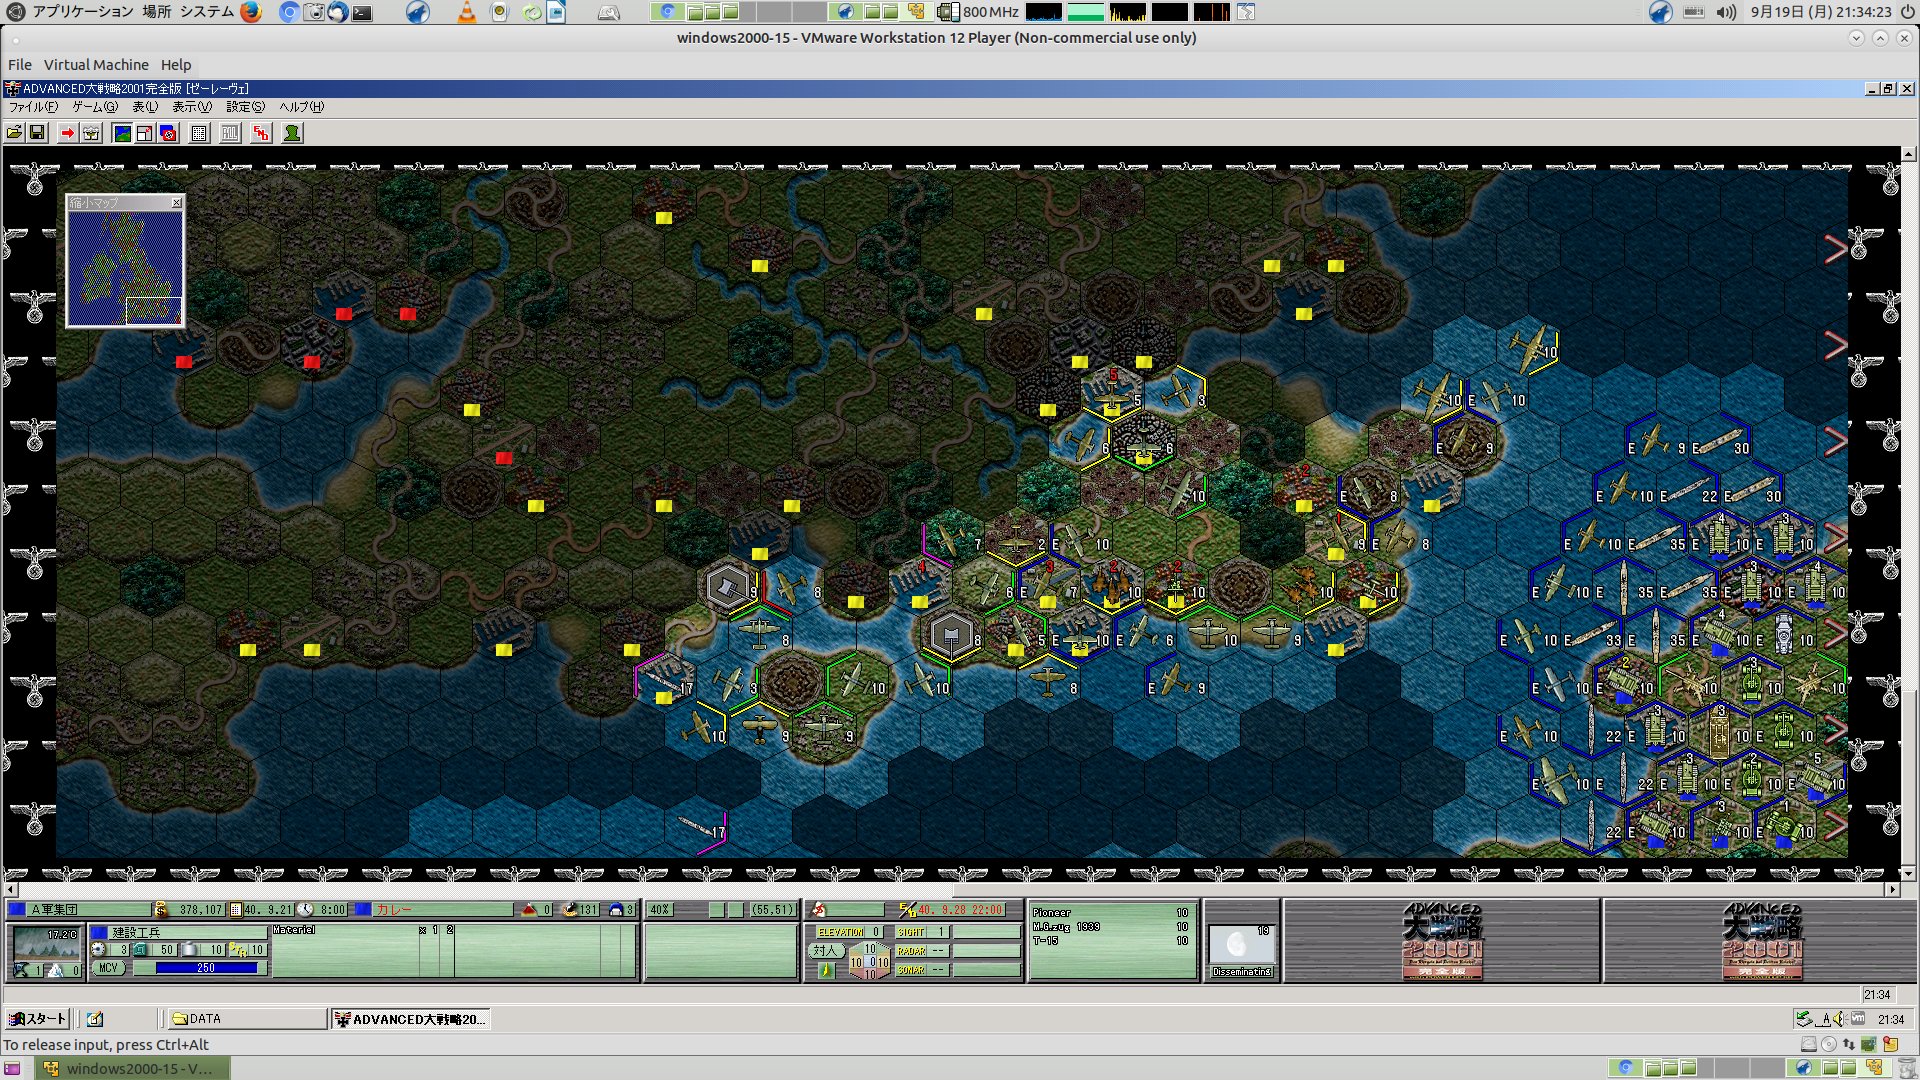Image resolution: width=1920 pixels, height=1080 pixels.
Task: Click the MCV button in the unit panel
Action: 108,968
